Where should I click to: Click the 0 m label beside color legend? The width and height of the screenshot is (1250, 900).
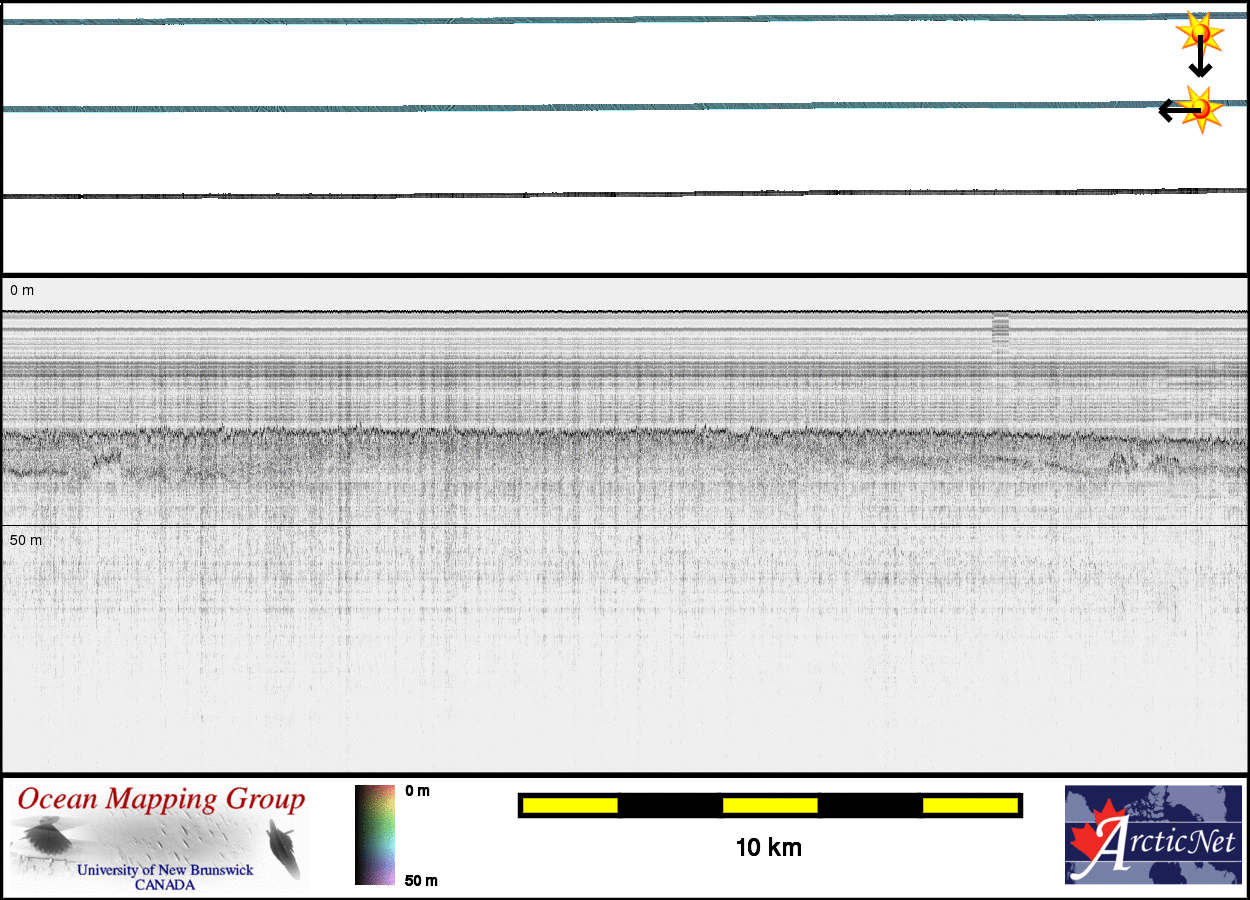click(x=417, y=791)
